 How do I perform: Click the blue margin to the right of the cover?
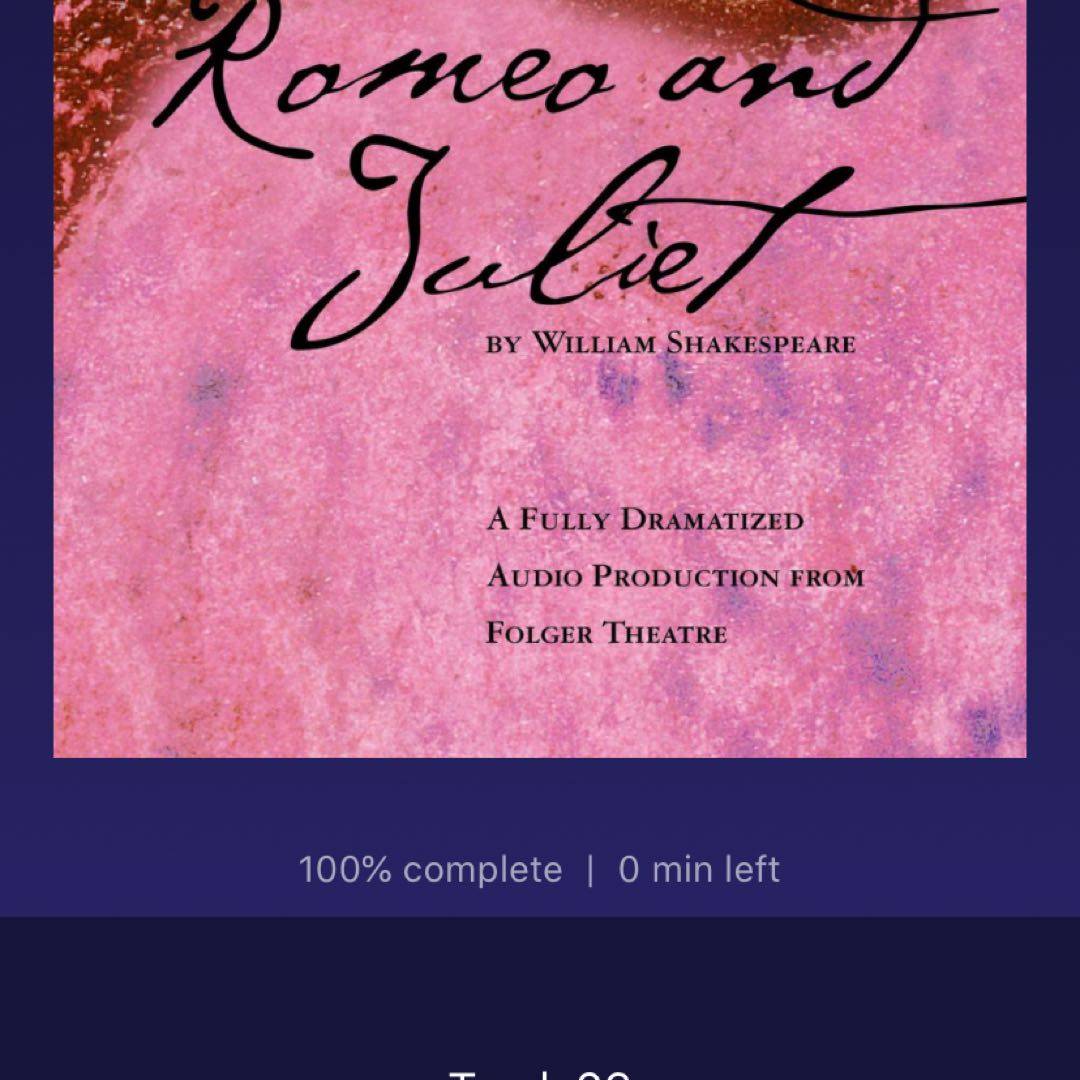(x=1053, y=379)
